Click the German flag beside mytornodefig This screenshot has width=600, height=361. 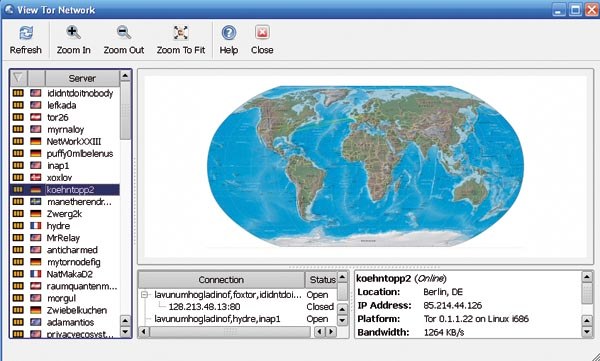click(x=36, y=261)
